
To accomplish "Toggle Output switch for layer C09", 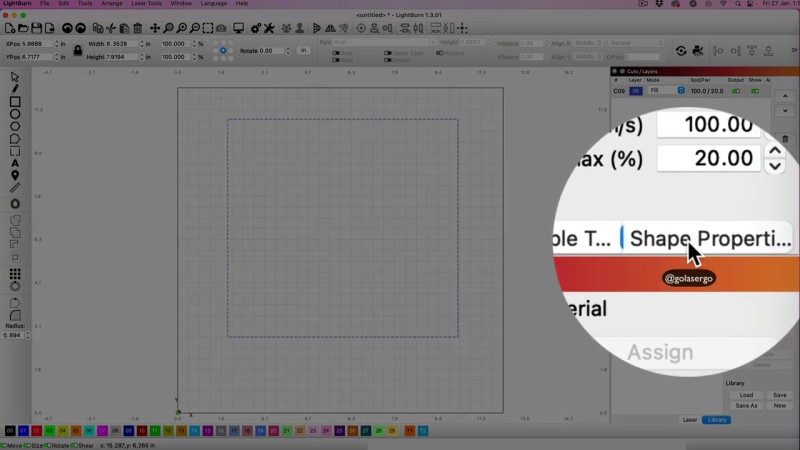I will coord(738,91).
